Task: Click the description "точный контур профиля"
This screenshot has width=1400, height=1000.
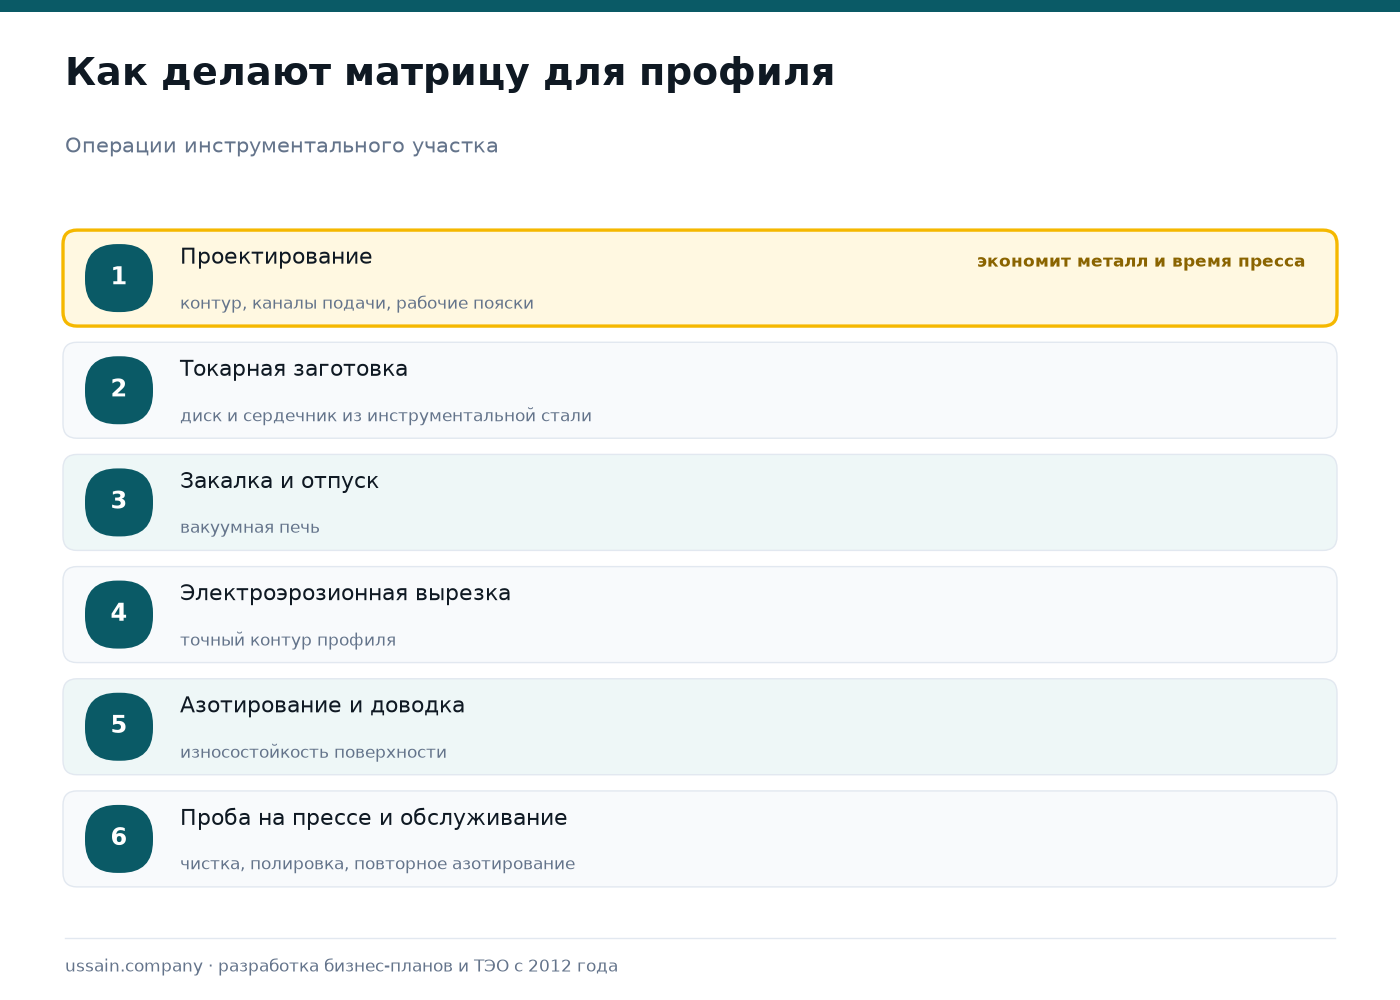Action: point(288,640)
